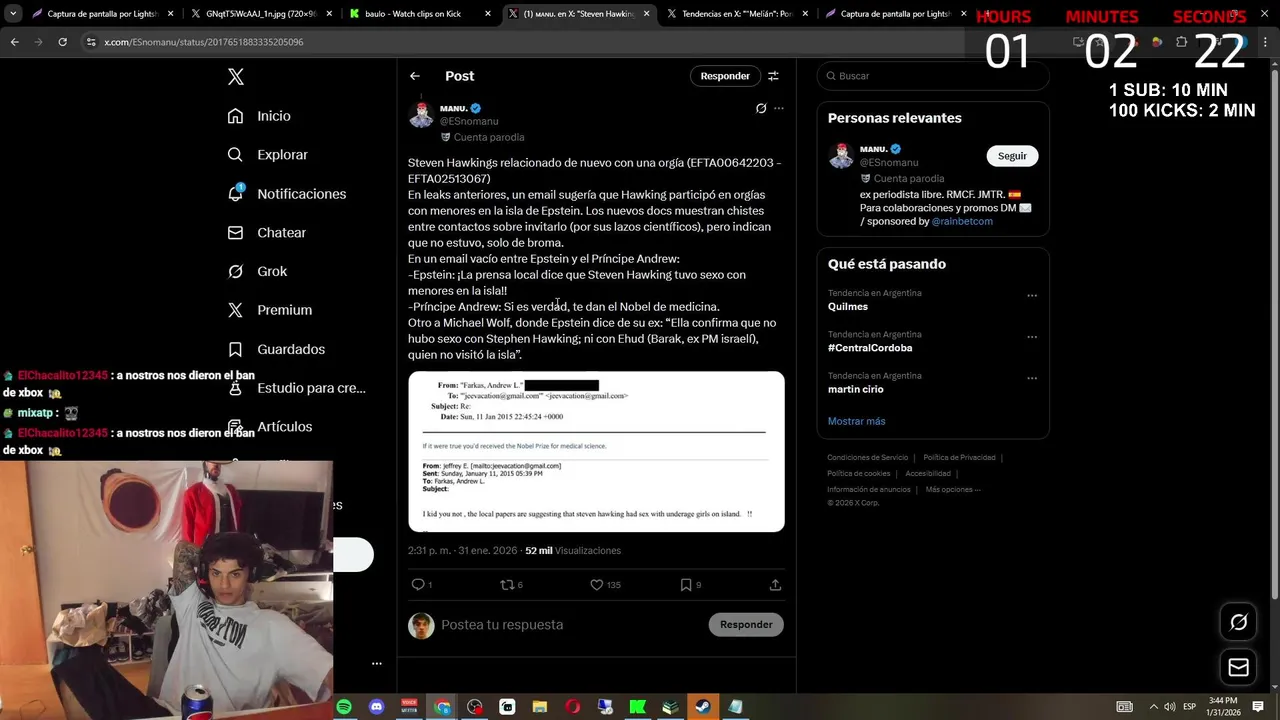Open account more options ellipsis

[377, 663]
